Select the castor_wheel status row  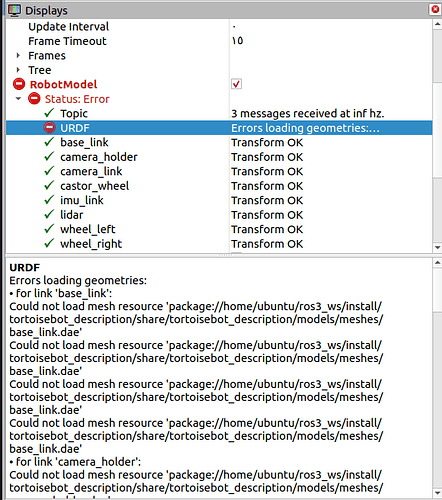[x=219, y=186]
